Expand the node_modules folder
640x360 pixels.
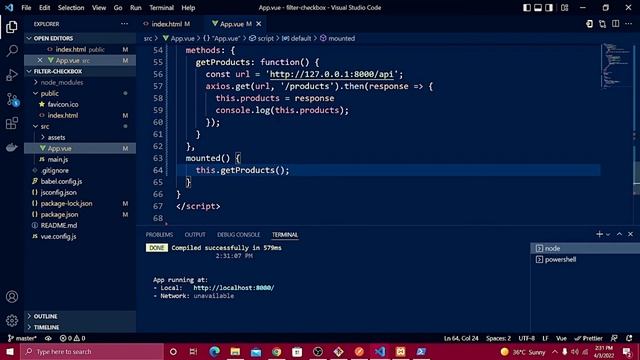pos(61,82)
